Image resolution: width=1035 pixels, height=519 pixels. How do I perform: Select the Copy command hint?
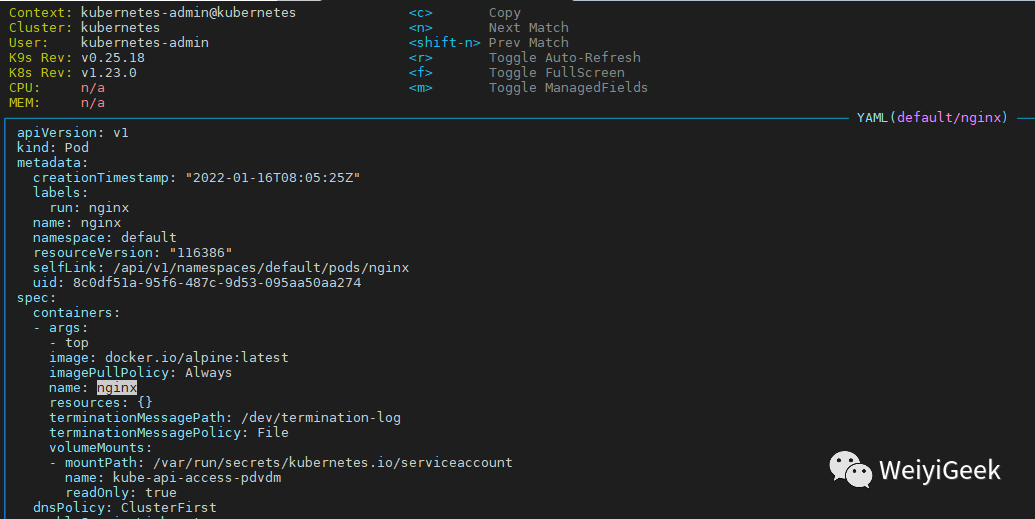pyautogui.click(x=504, y=13)
